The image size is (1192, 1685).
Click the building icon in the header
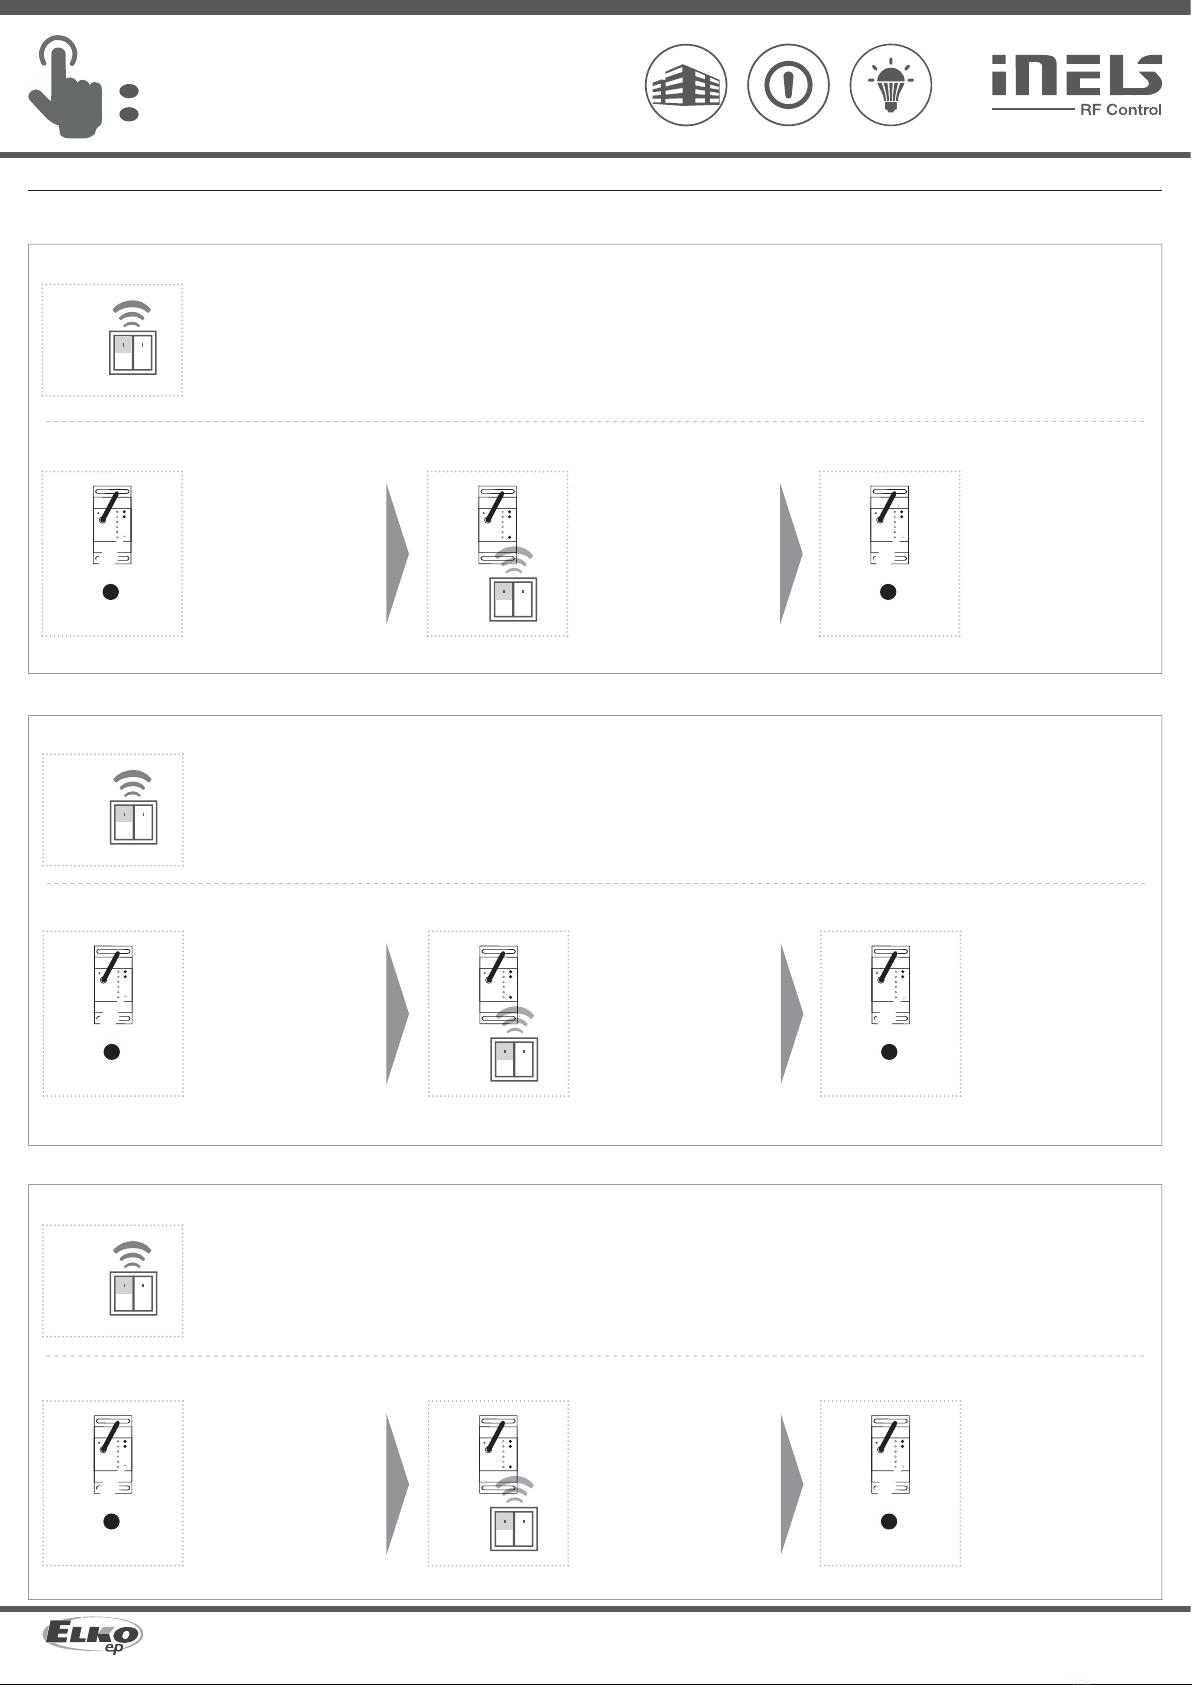(685, 85)
